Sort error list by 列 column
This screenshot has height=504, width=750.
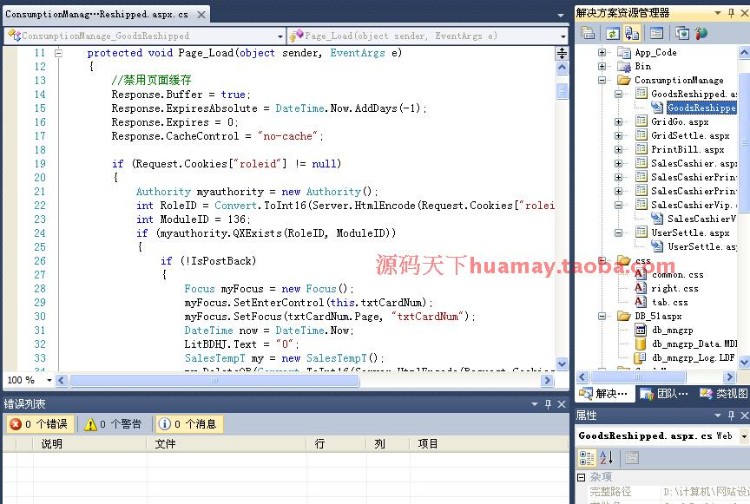pyautogui.click(x=387, y=444)
